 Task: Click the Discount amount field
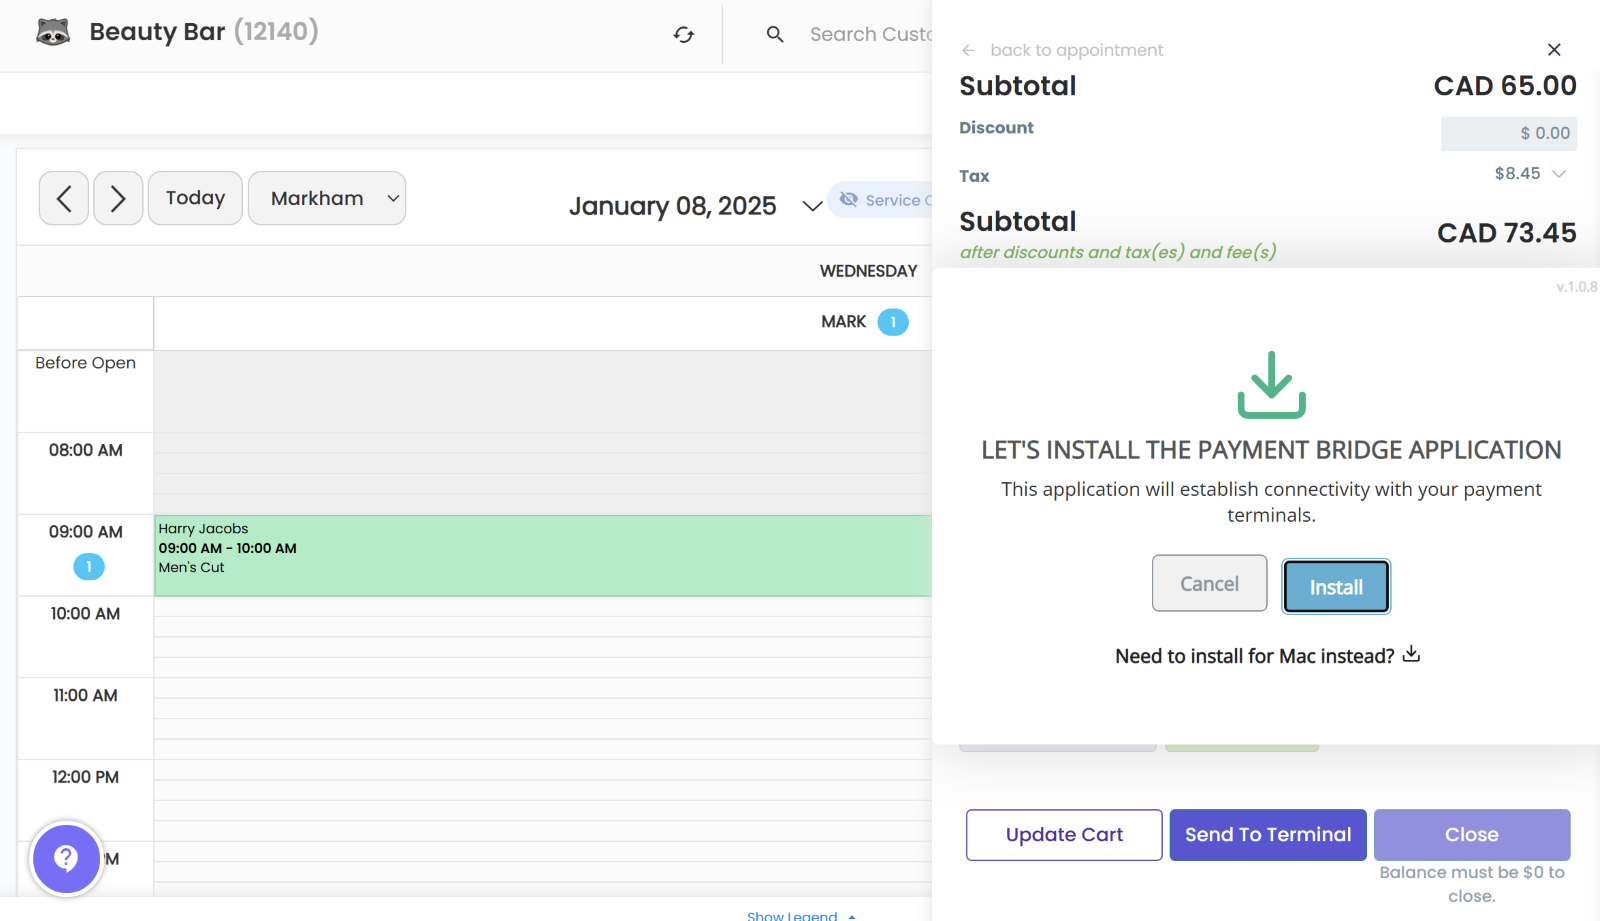pos(1508,133)
